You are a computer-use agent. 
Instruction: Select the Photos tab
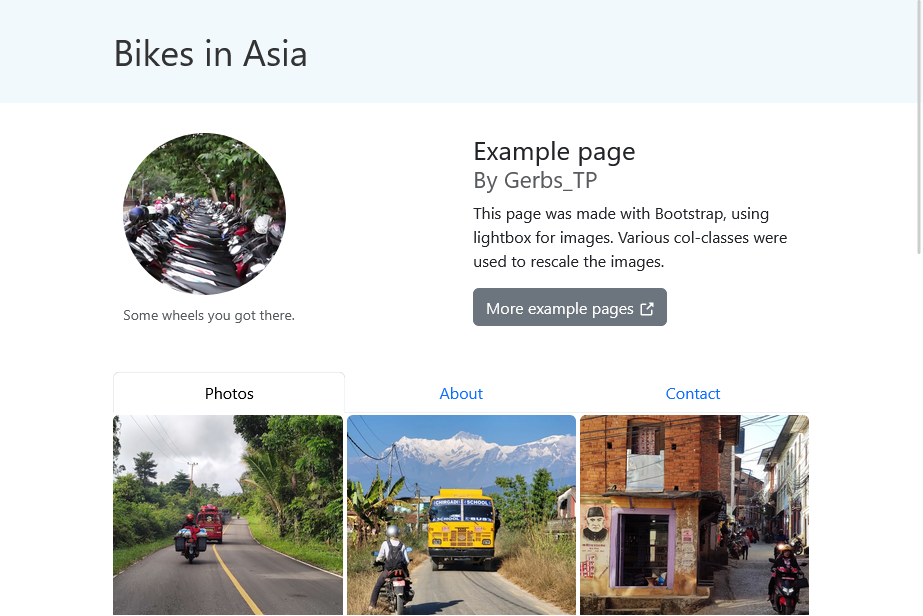pos(229,393)
